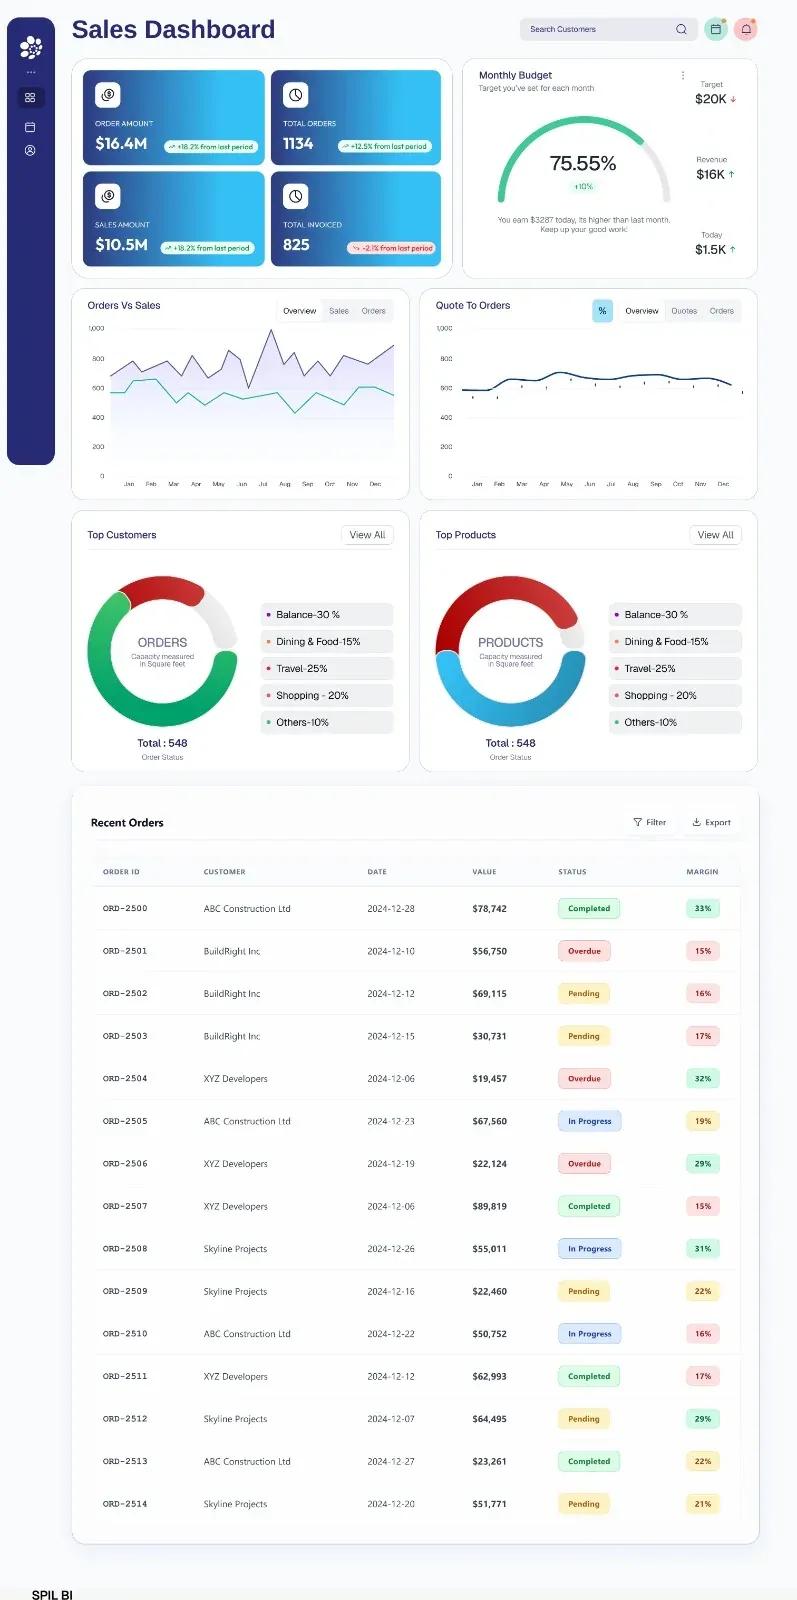The height and width of the screenshot is (1600, 797).
Task: Open the notifications bell icon
Action: point(745,29)
